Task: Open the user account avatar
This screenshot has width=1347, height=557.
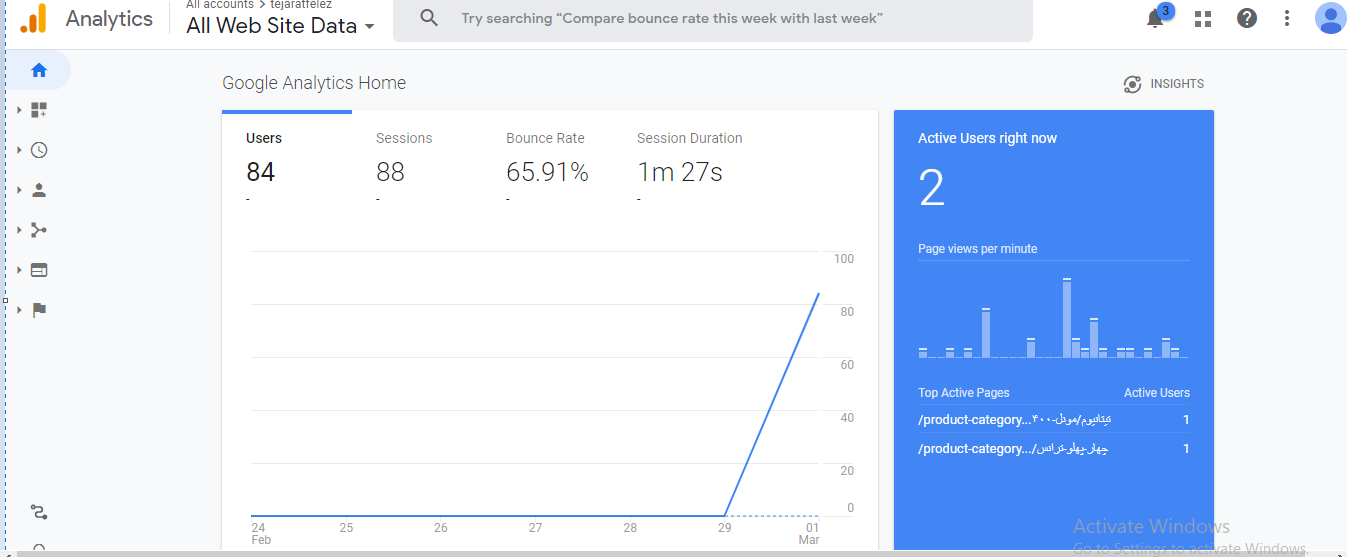Action: tap(1330, 18)
